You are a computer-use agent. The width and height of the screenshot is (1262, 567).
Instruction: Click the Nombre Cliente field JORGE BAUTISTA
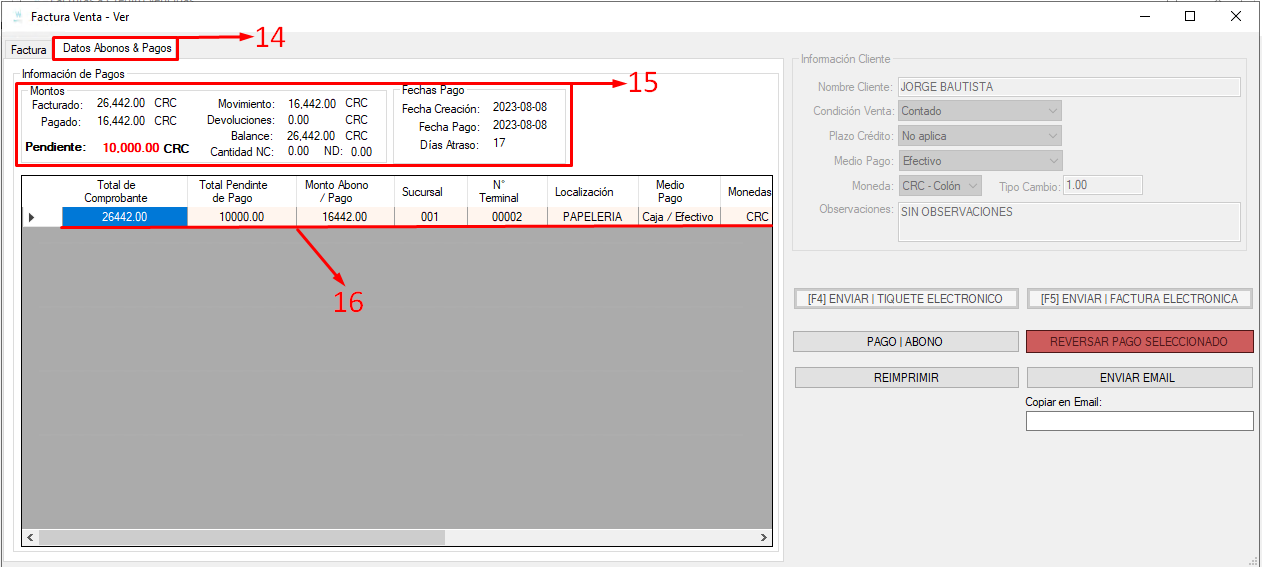pyautogui.click(x=1069, y=87)
